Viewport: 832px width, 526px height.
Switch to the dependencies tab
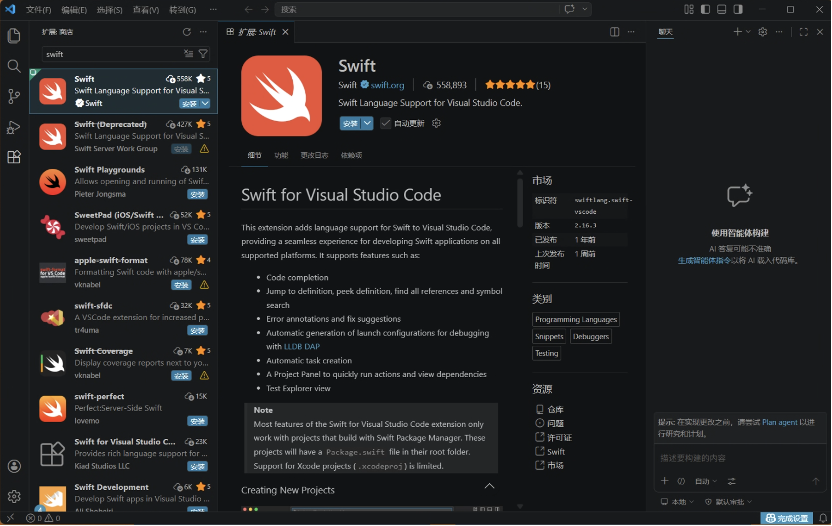pos(351,155)
